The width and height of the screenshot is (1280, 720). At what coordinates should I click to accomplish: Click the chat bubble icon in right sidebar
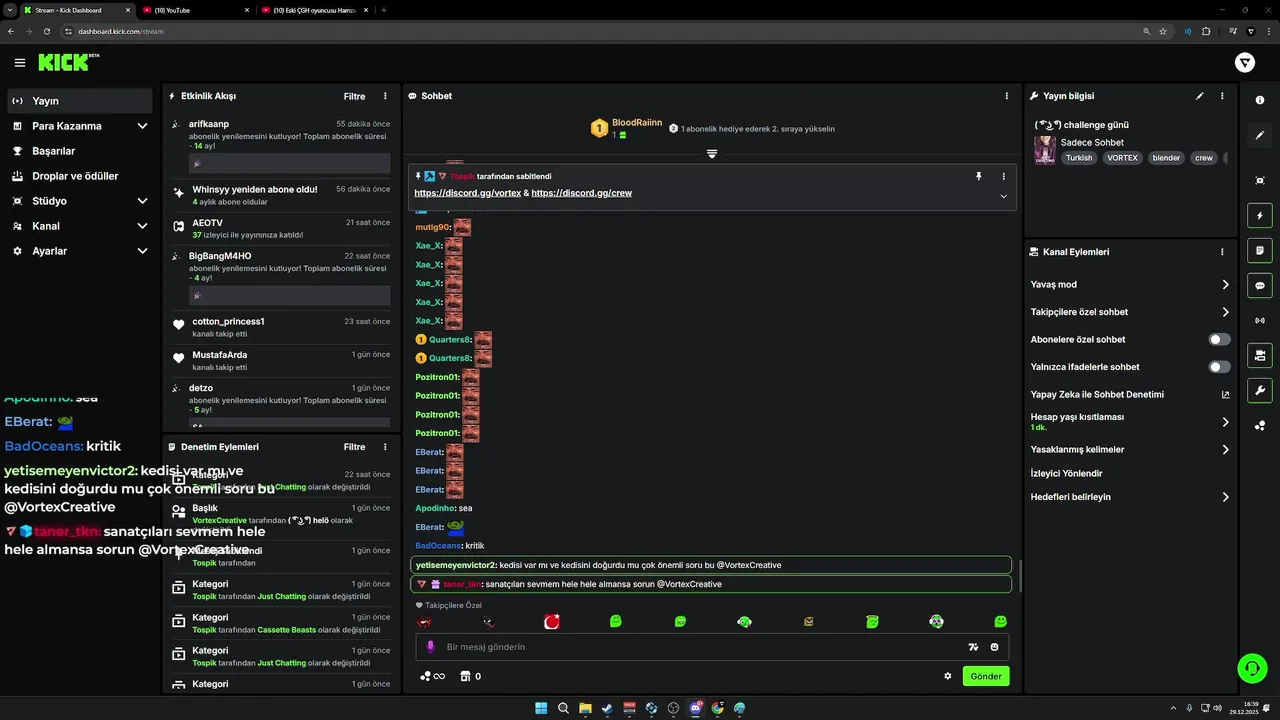coord(1260,285)
